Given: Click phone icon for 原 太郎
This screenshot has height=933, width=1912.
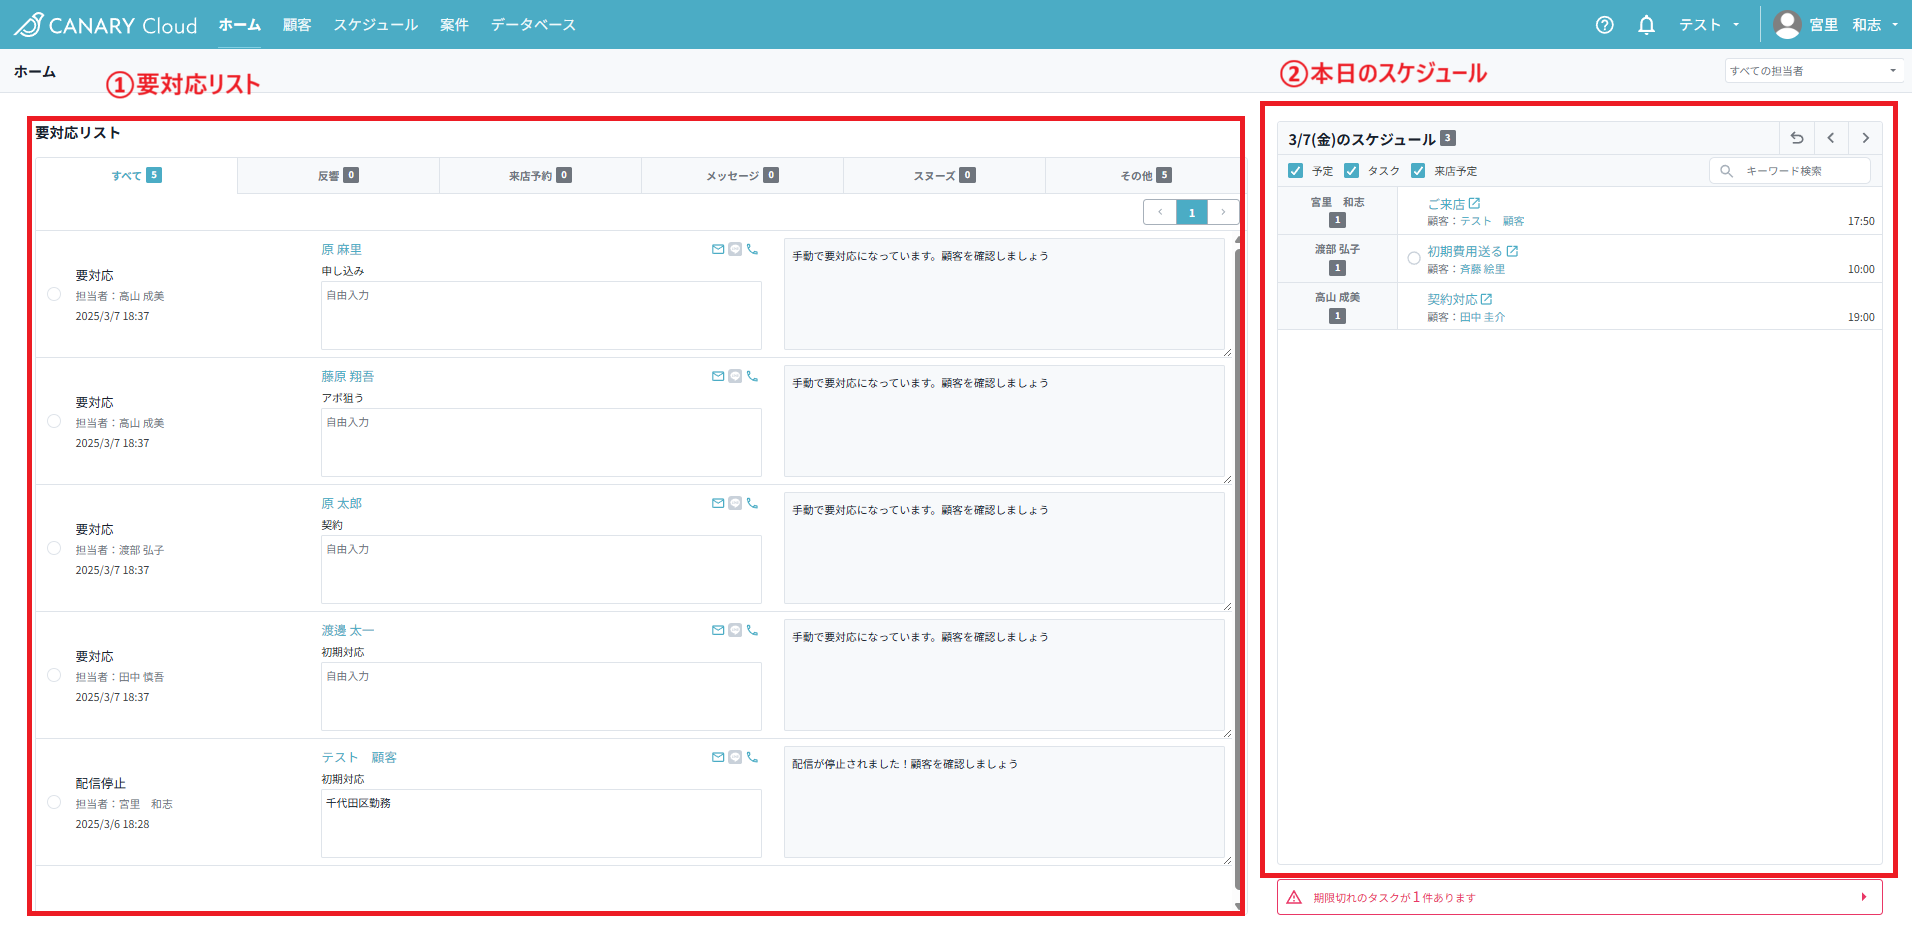Looking at the screenshot, I should (752, 503).
